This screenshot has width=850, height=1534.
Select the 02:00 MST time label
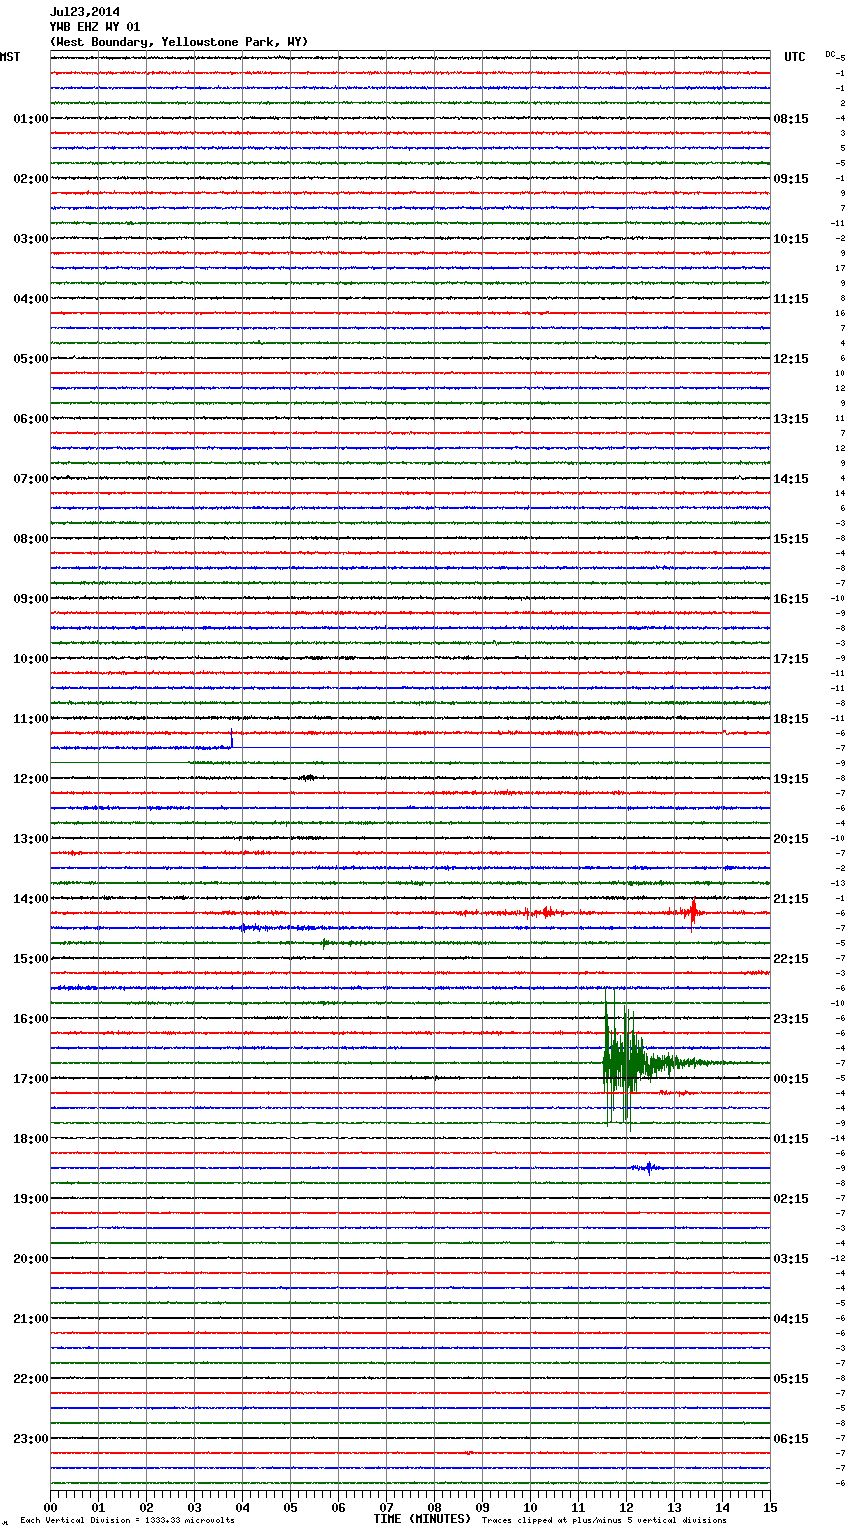coord(31,179)
